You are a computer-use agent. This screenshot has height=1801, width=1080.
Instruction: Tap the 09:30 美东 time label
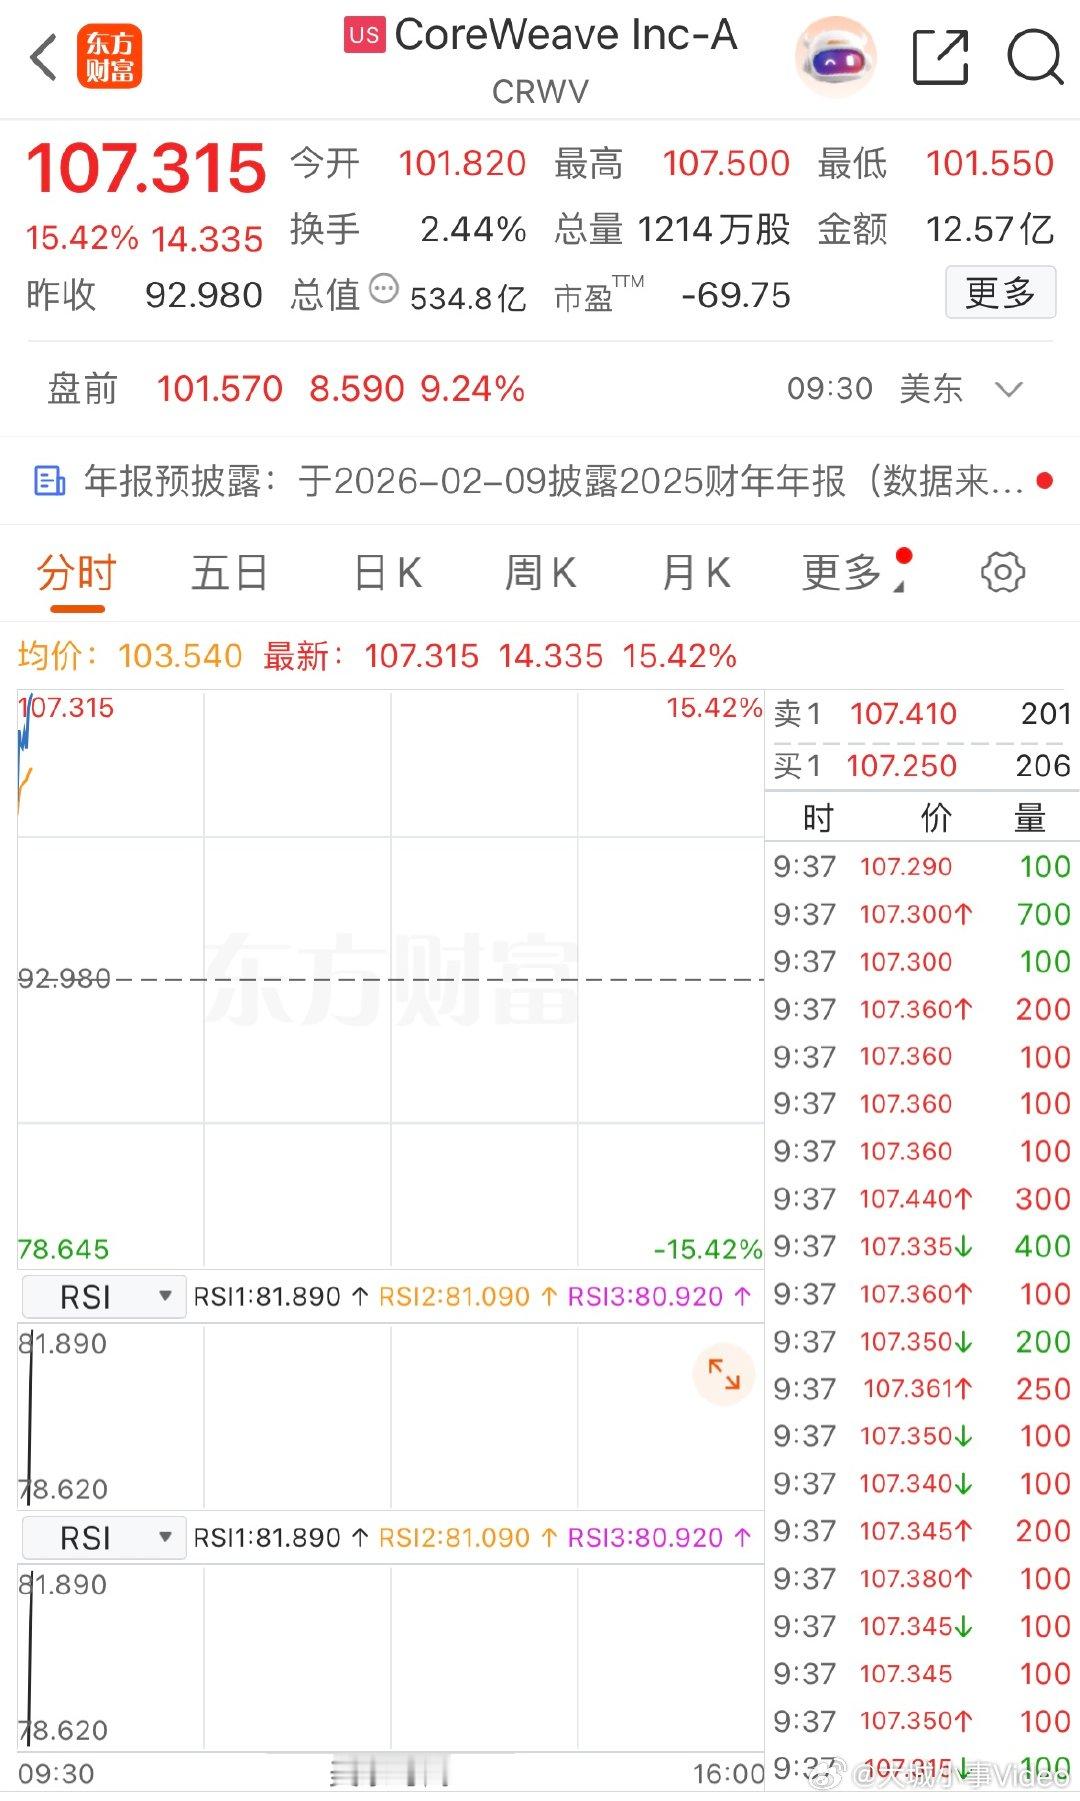tap(875, 389)
